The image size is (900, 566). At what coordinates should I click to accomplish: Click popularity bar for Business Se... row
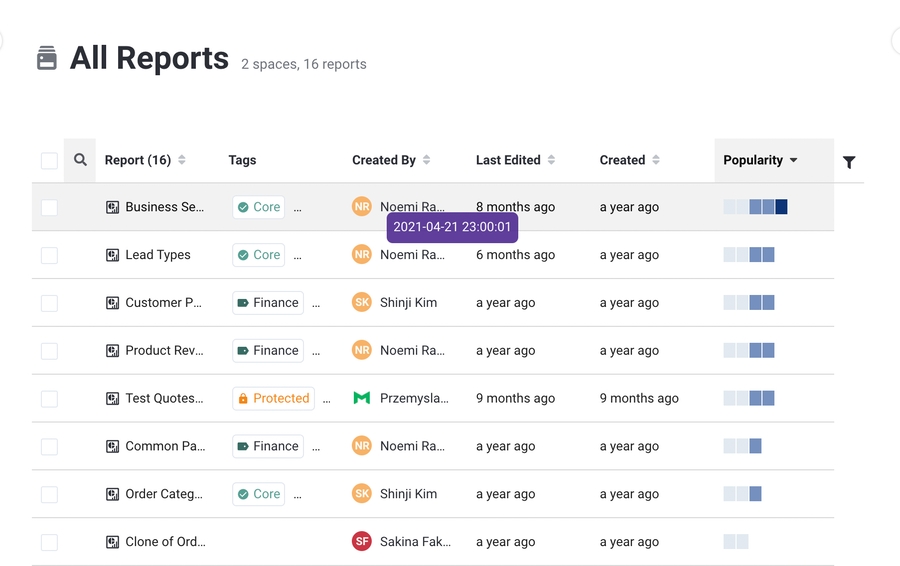pos(755,207)
